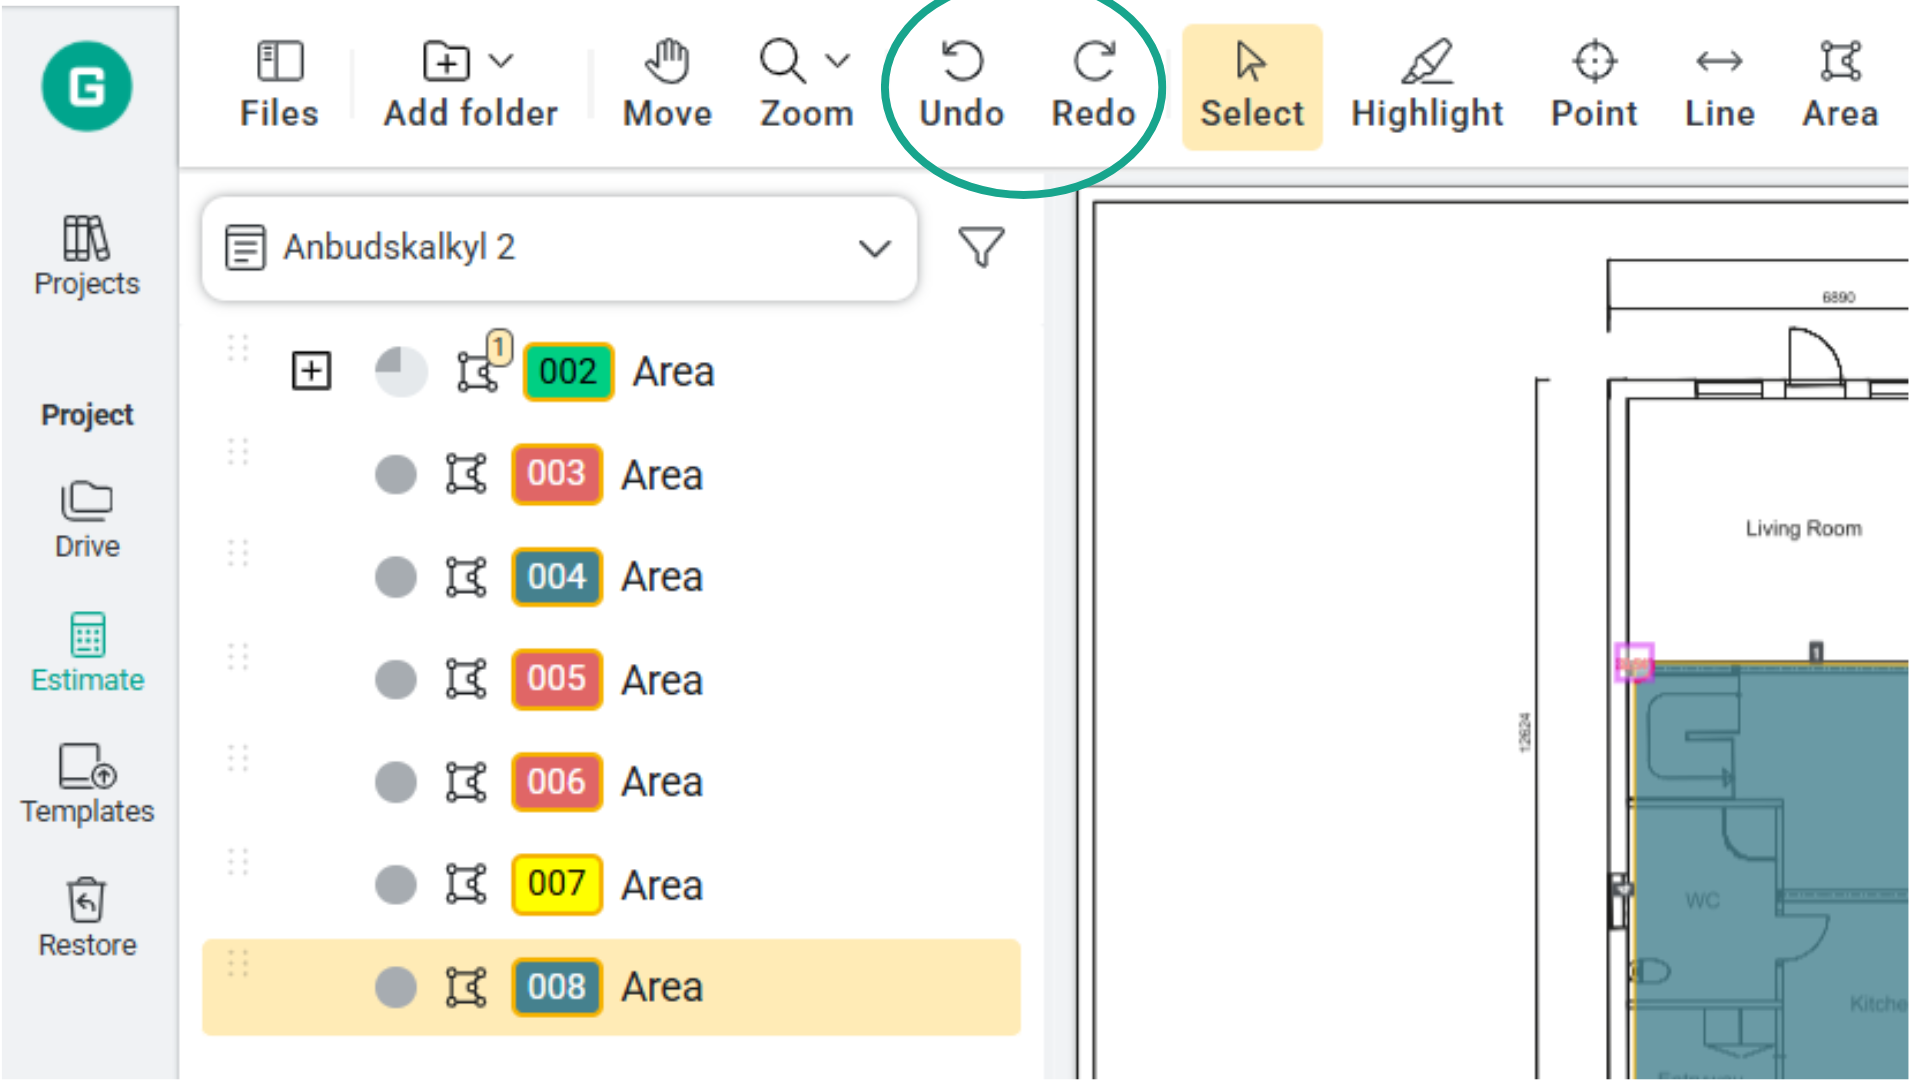Screen dimensions: 1920x1080
Task: Select the Area measurement tool in toolbar
Action: pos(1840,86)
